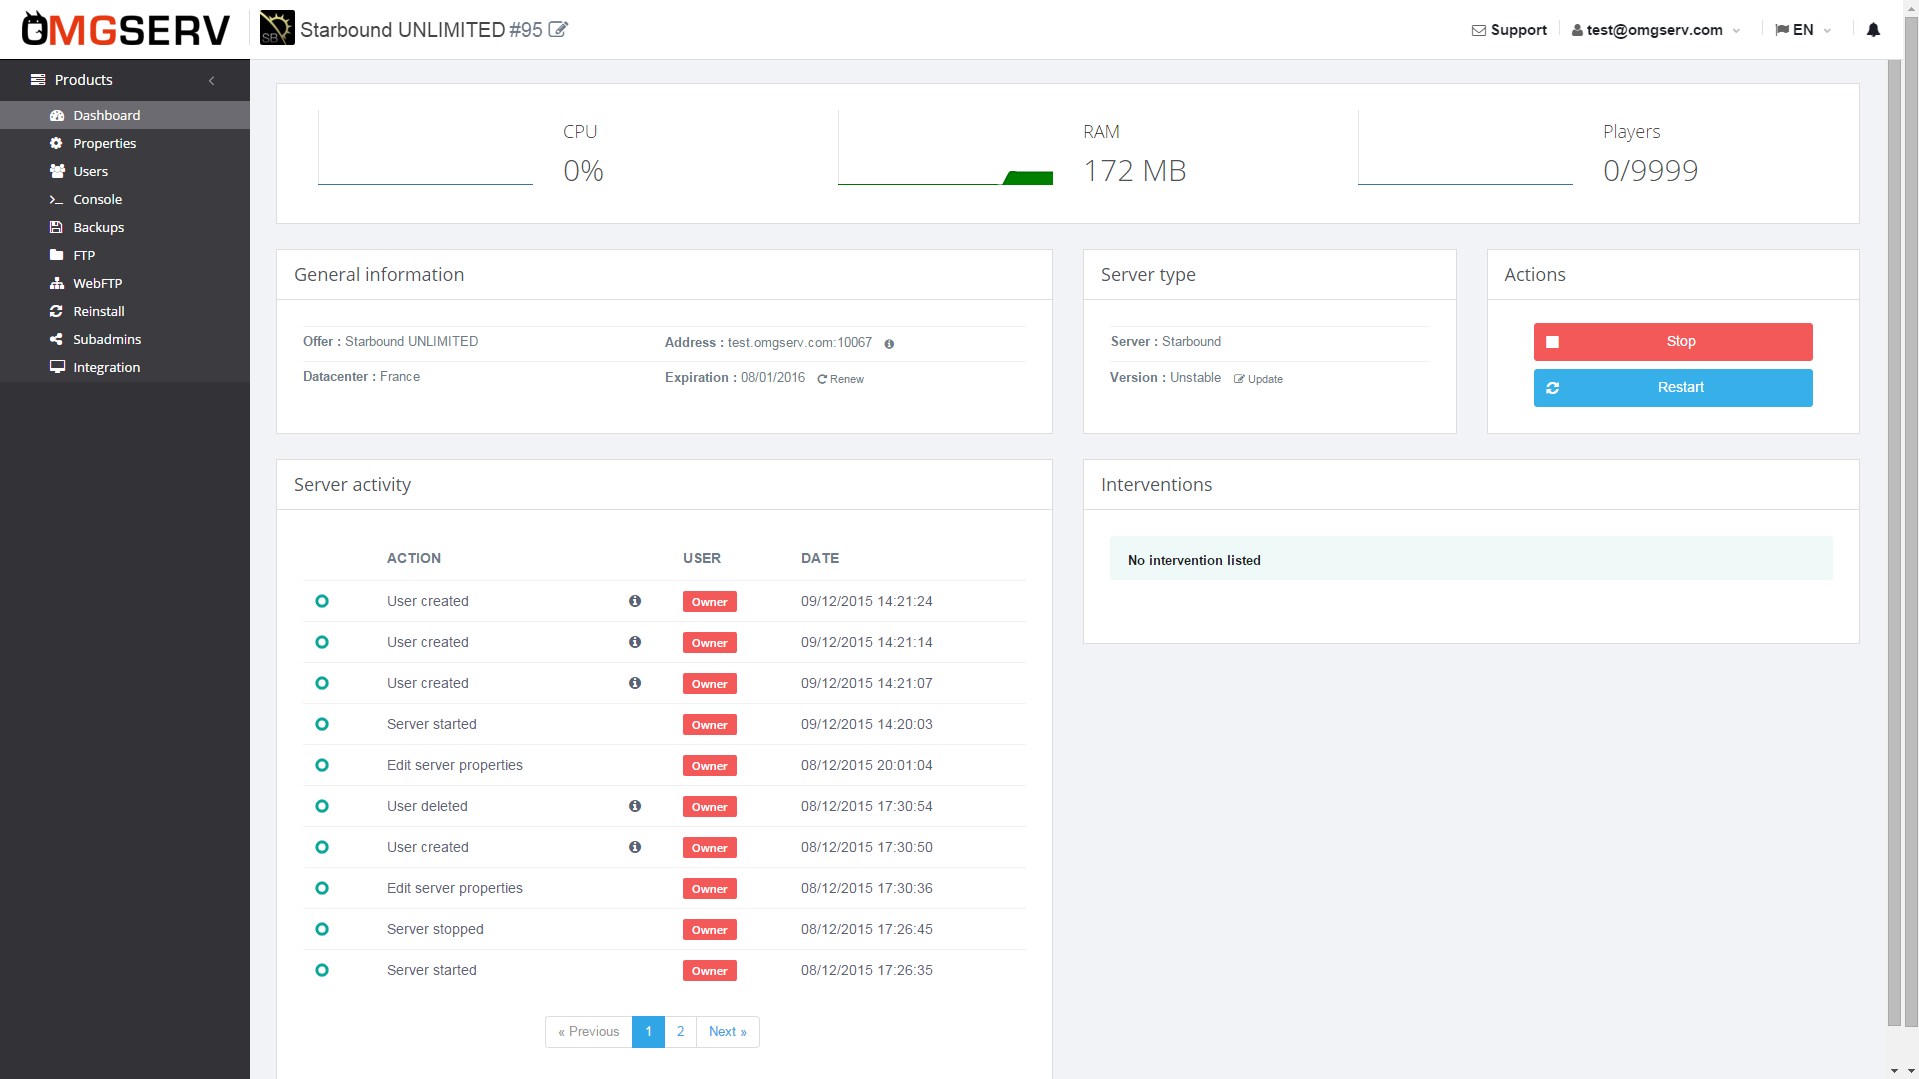
Task: Open FTP in sidebar
Action: pos(125,255)
